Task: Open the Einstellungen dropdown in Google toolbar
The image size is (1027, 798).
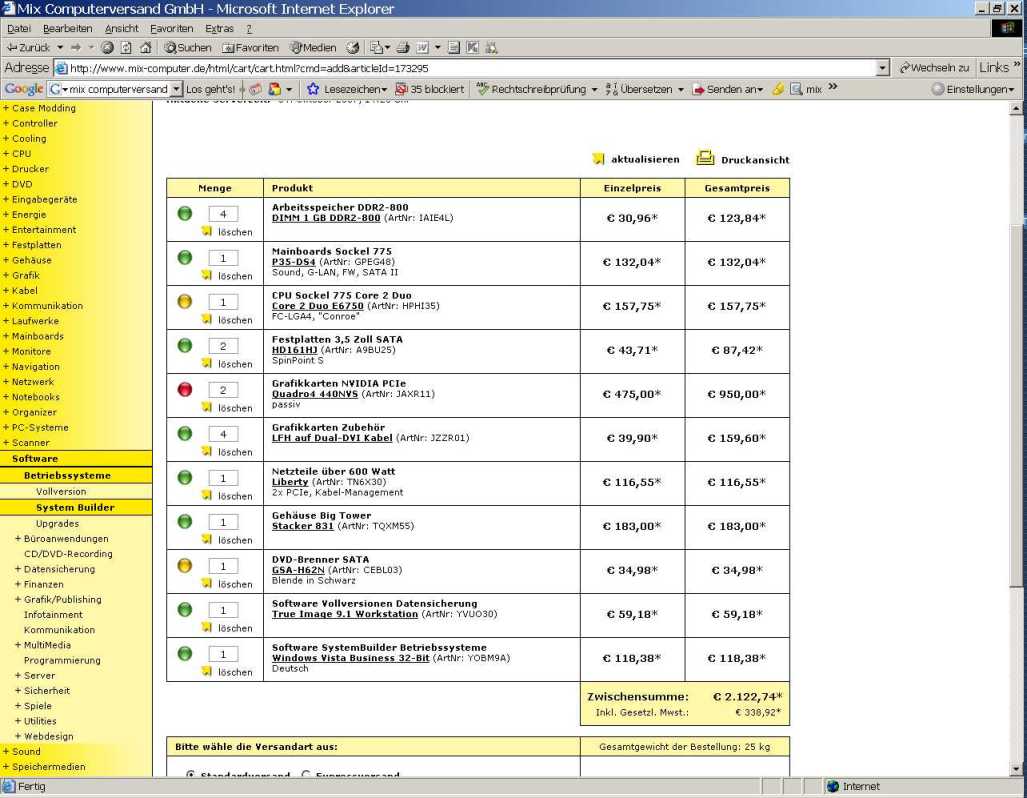Action: click(972, 89)
